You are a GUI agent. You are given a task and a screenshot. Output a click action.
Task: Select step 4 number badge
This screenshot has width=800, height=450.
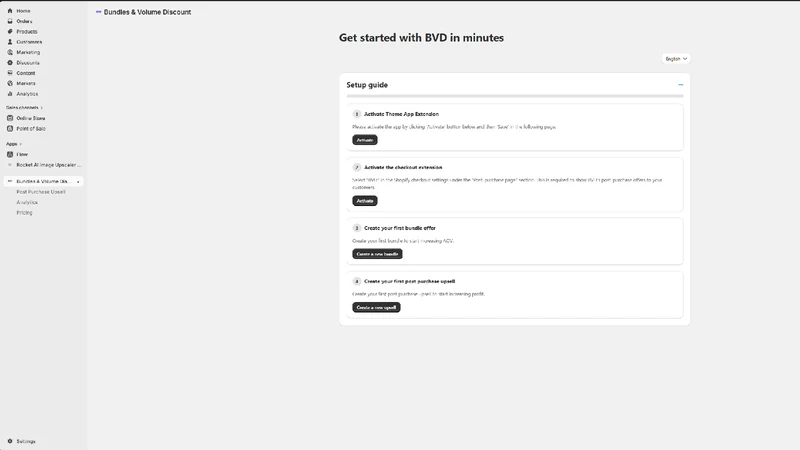(x=357, y=281)
